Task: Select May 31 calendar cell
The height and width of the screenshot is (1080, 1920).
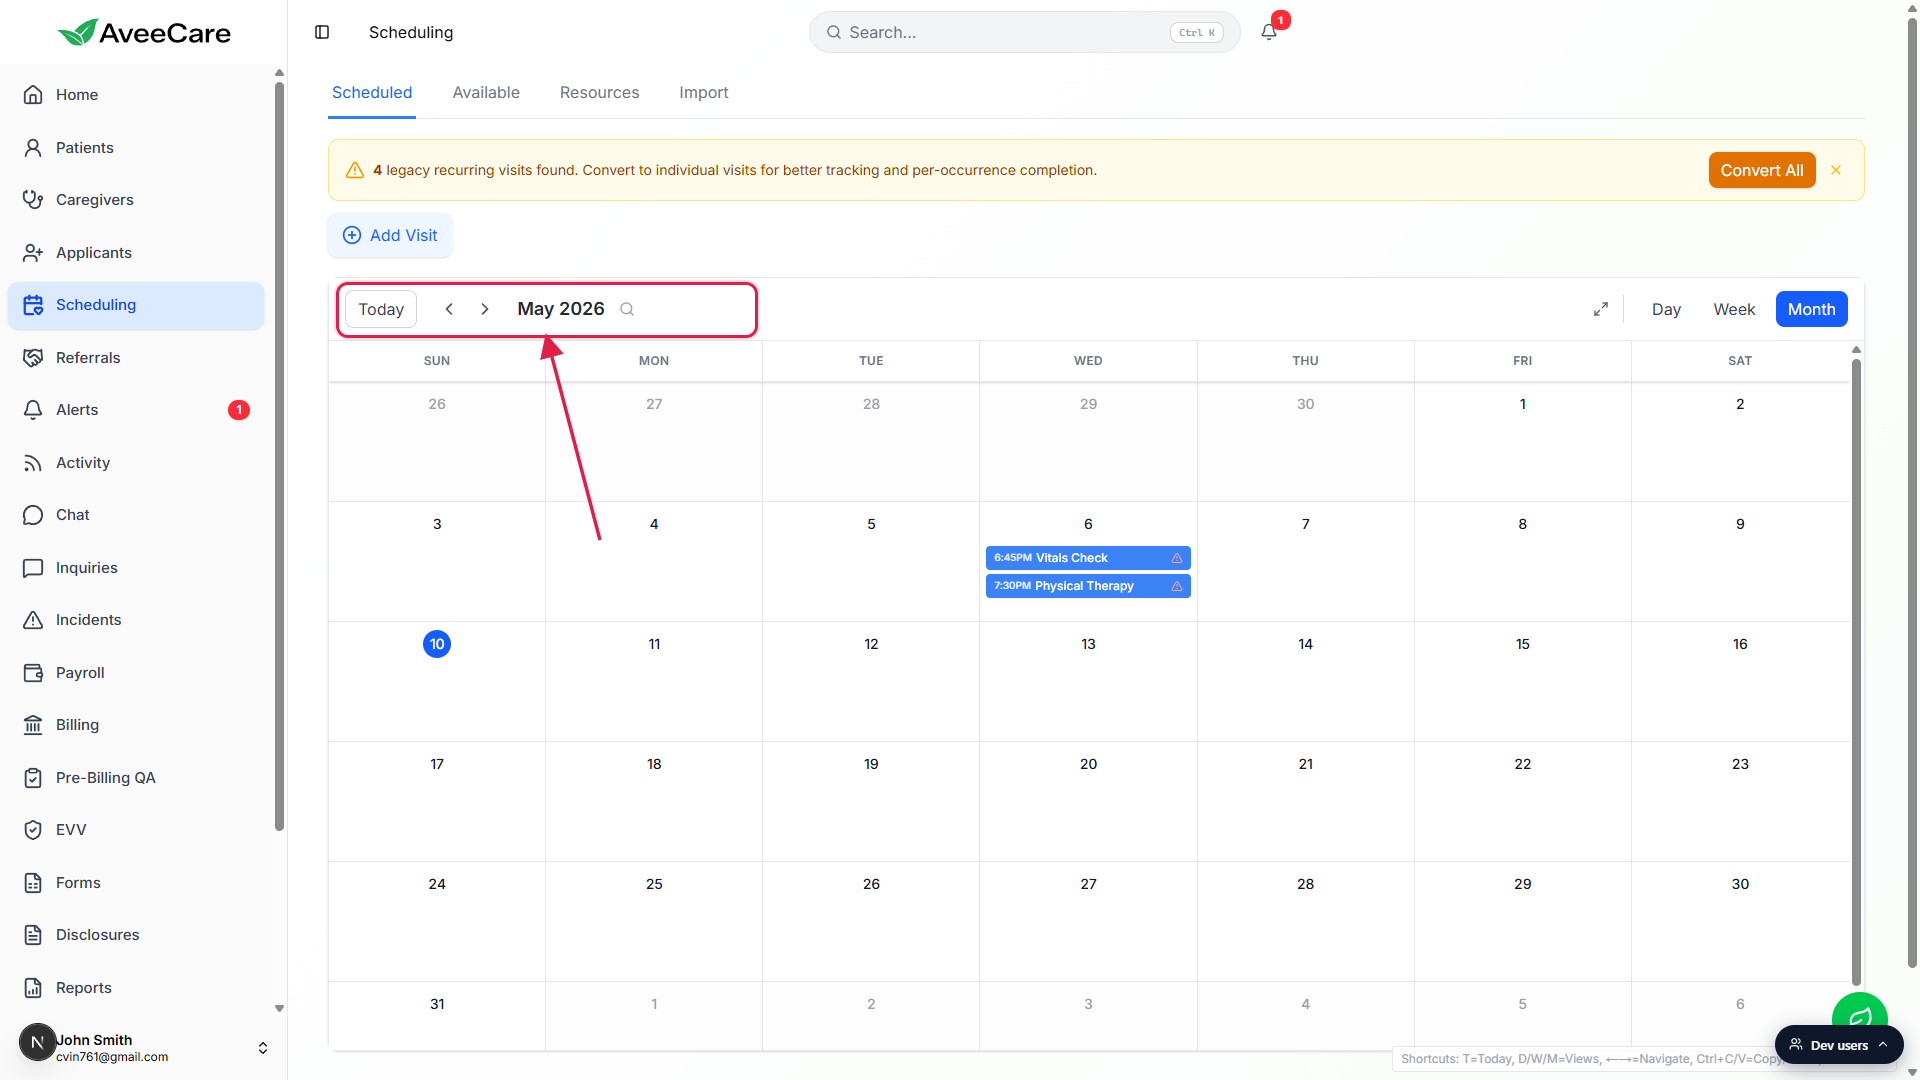Action: (x=437, y=1016)
